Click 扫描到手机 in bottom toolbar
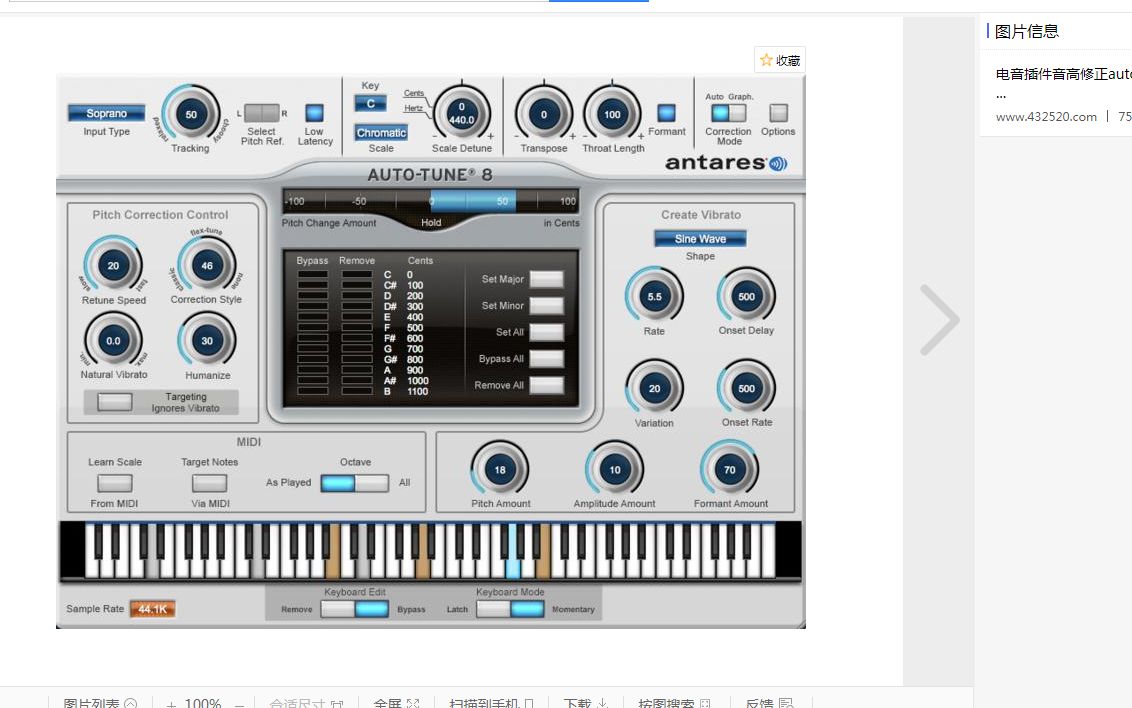1132x708 pixels. click(491, 703)
